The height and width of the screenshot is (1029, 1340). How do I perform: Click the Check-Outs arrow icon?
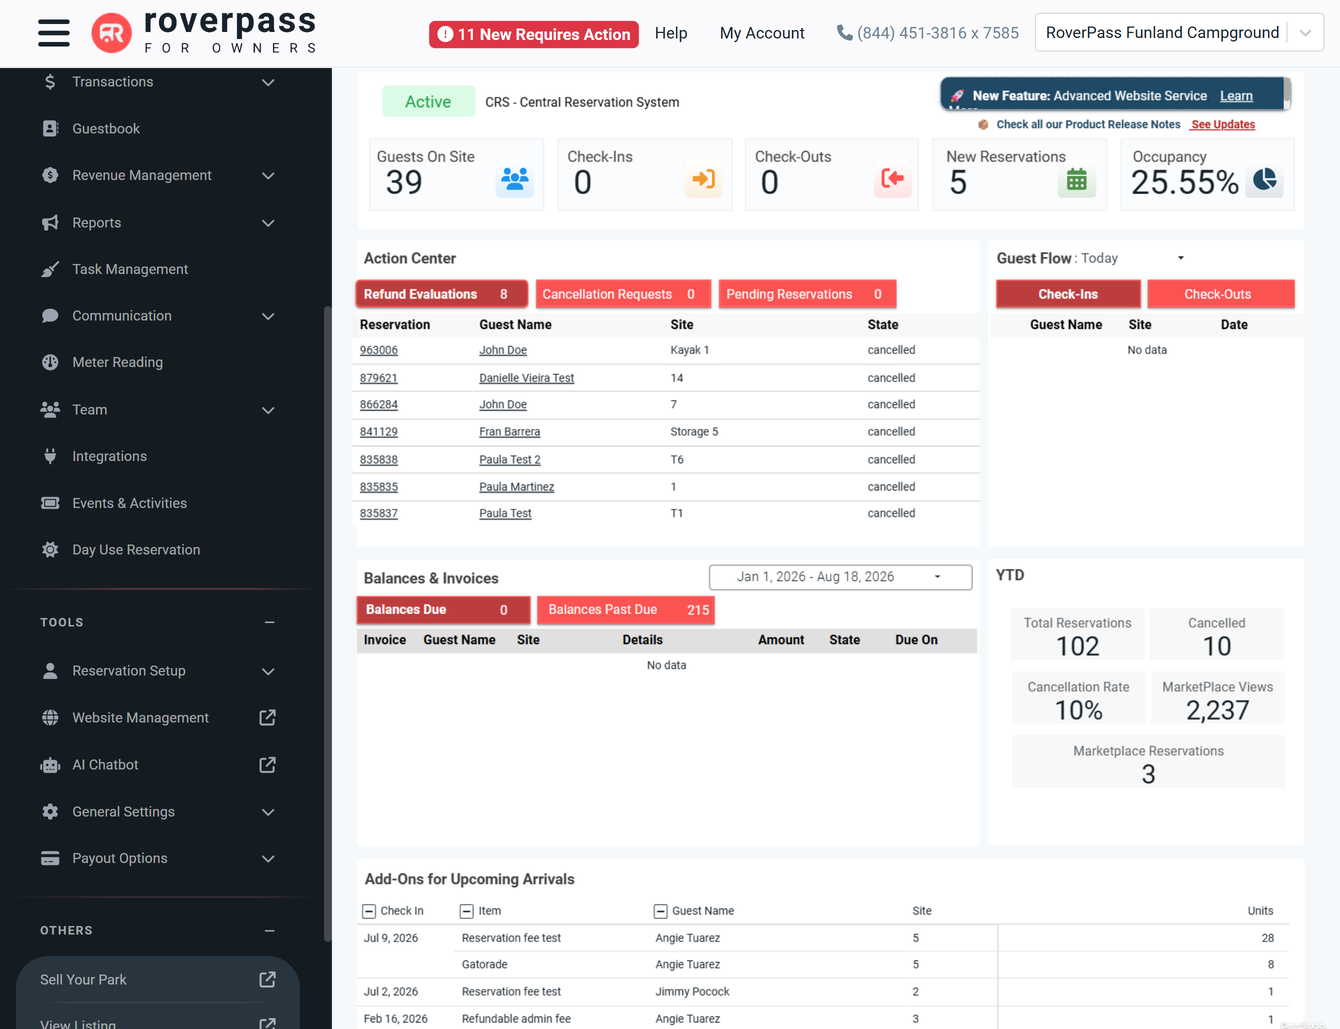[892, 179]
